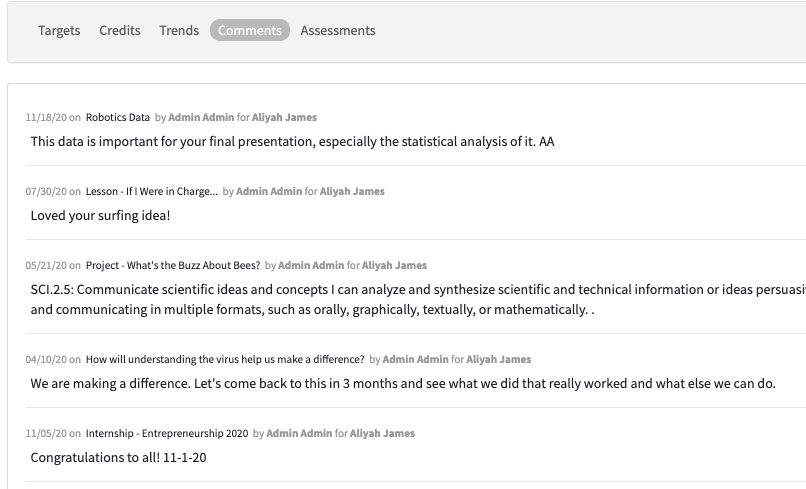Open the Robotics Data link
Screen dimensions: 806x489
click(x=118, y=117)
